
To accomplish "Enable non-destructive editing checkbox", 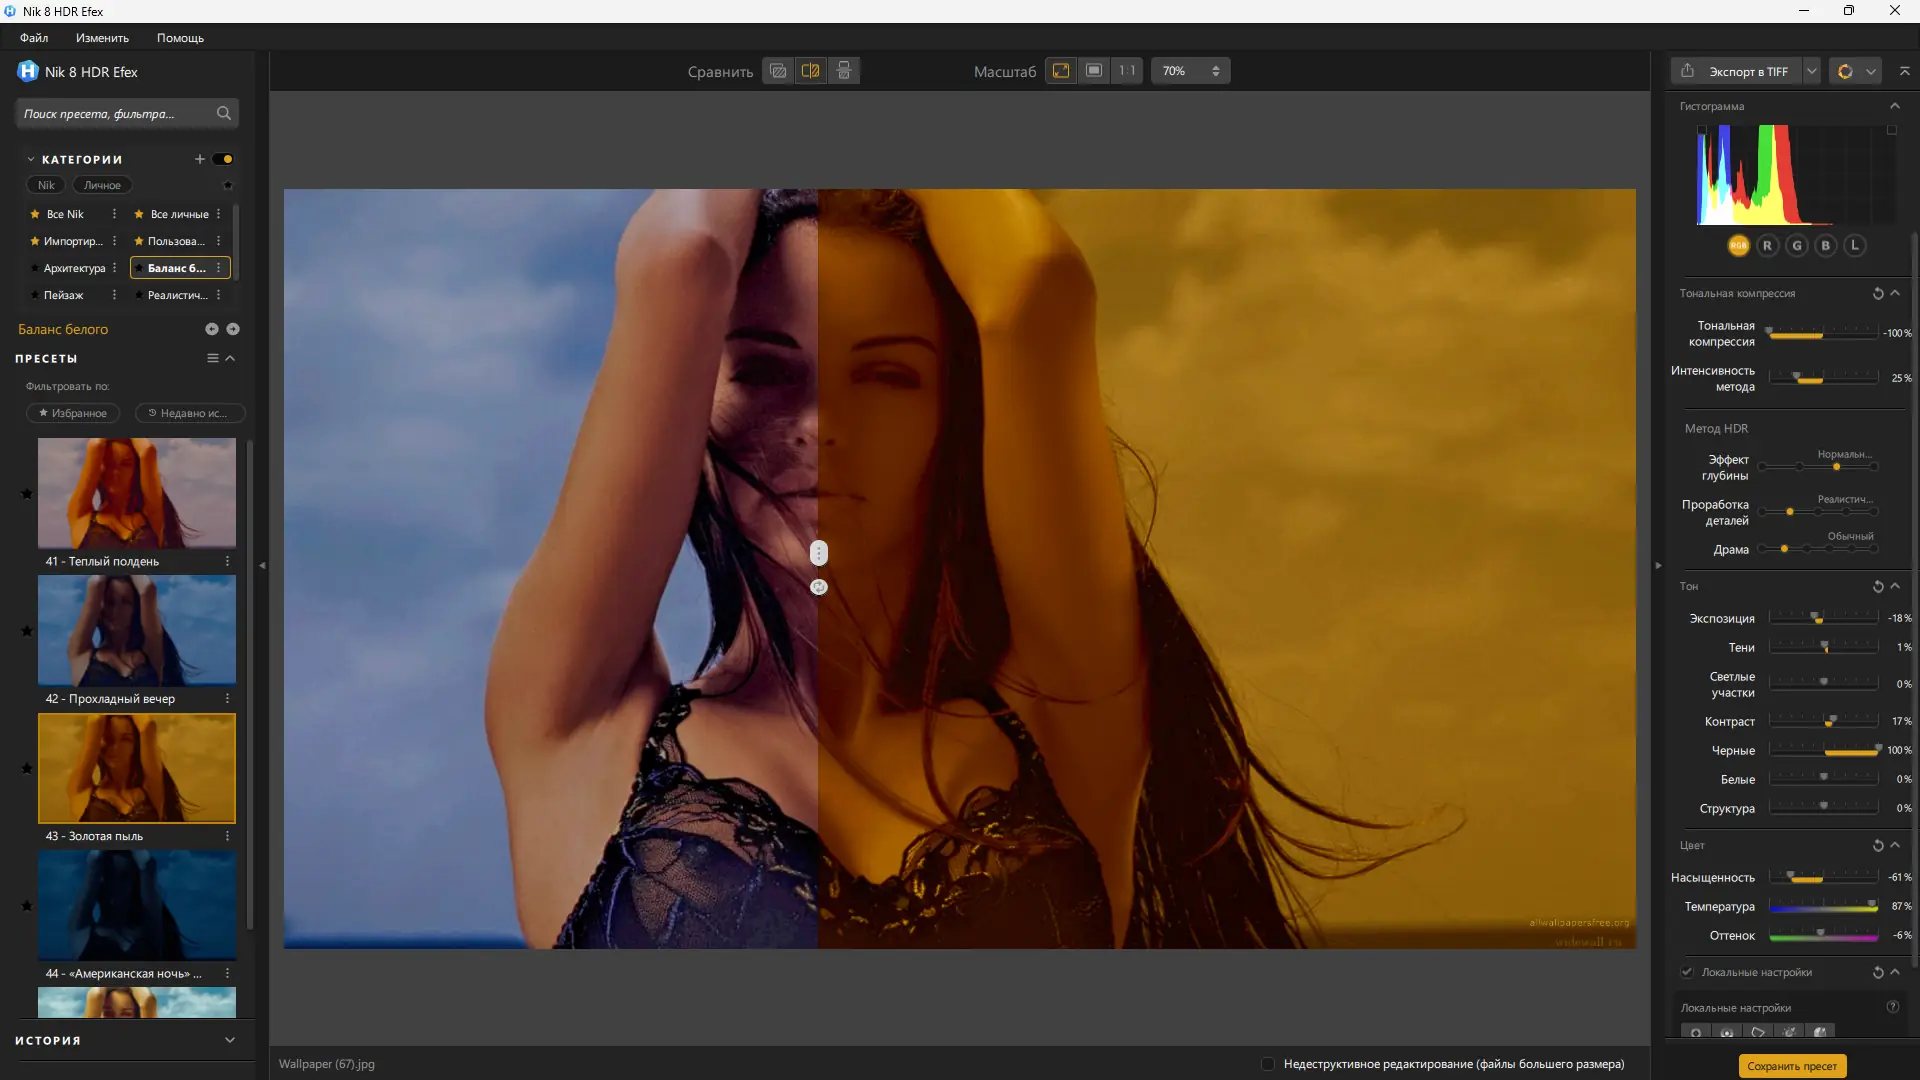I will tap(1268, 1064).
